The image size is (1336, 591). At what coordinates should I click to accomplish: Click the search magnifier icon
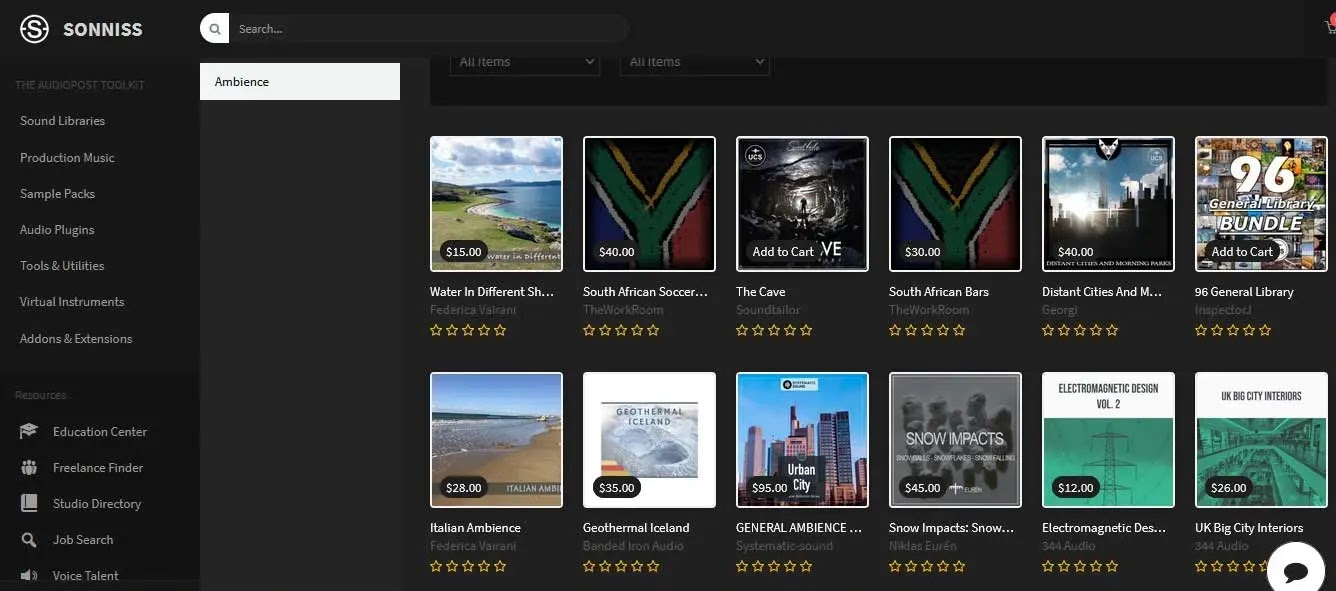point(214,29)
